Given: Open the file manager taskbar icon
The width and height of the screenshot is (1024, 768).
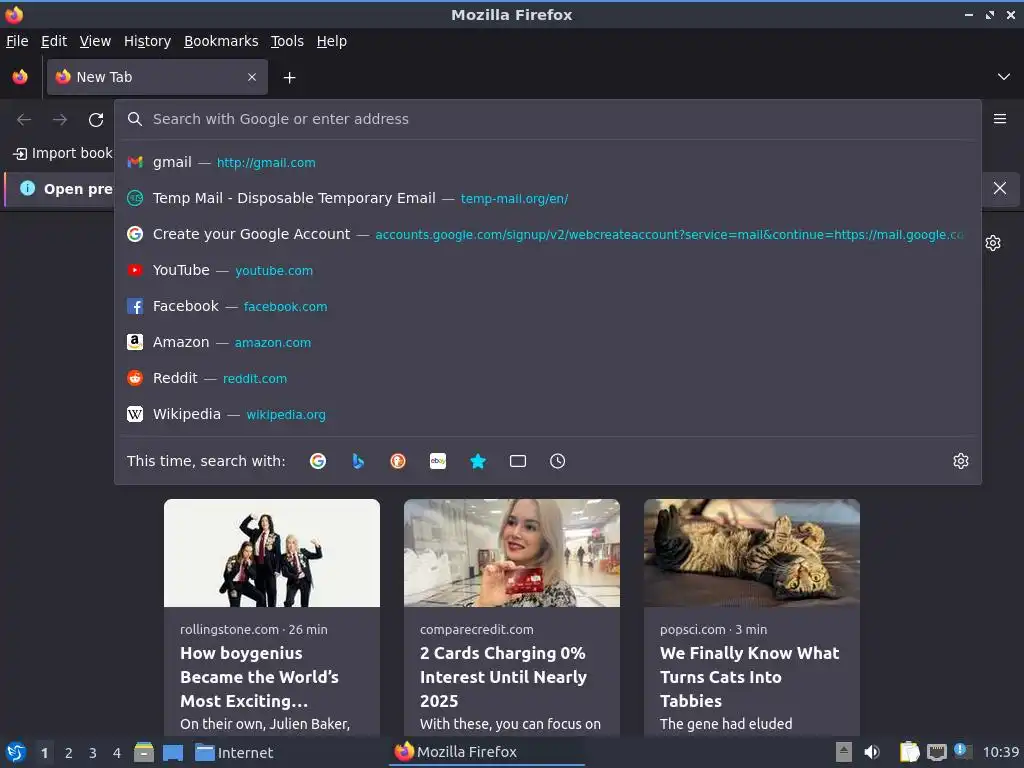Looking at the screenshot, I should (144, 752).
